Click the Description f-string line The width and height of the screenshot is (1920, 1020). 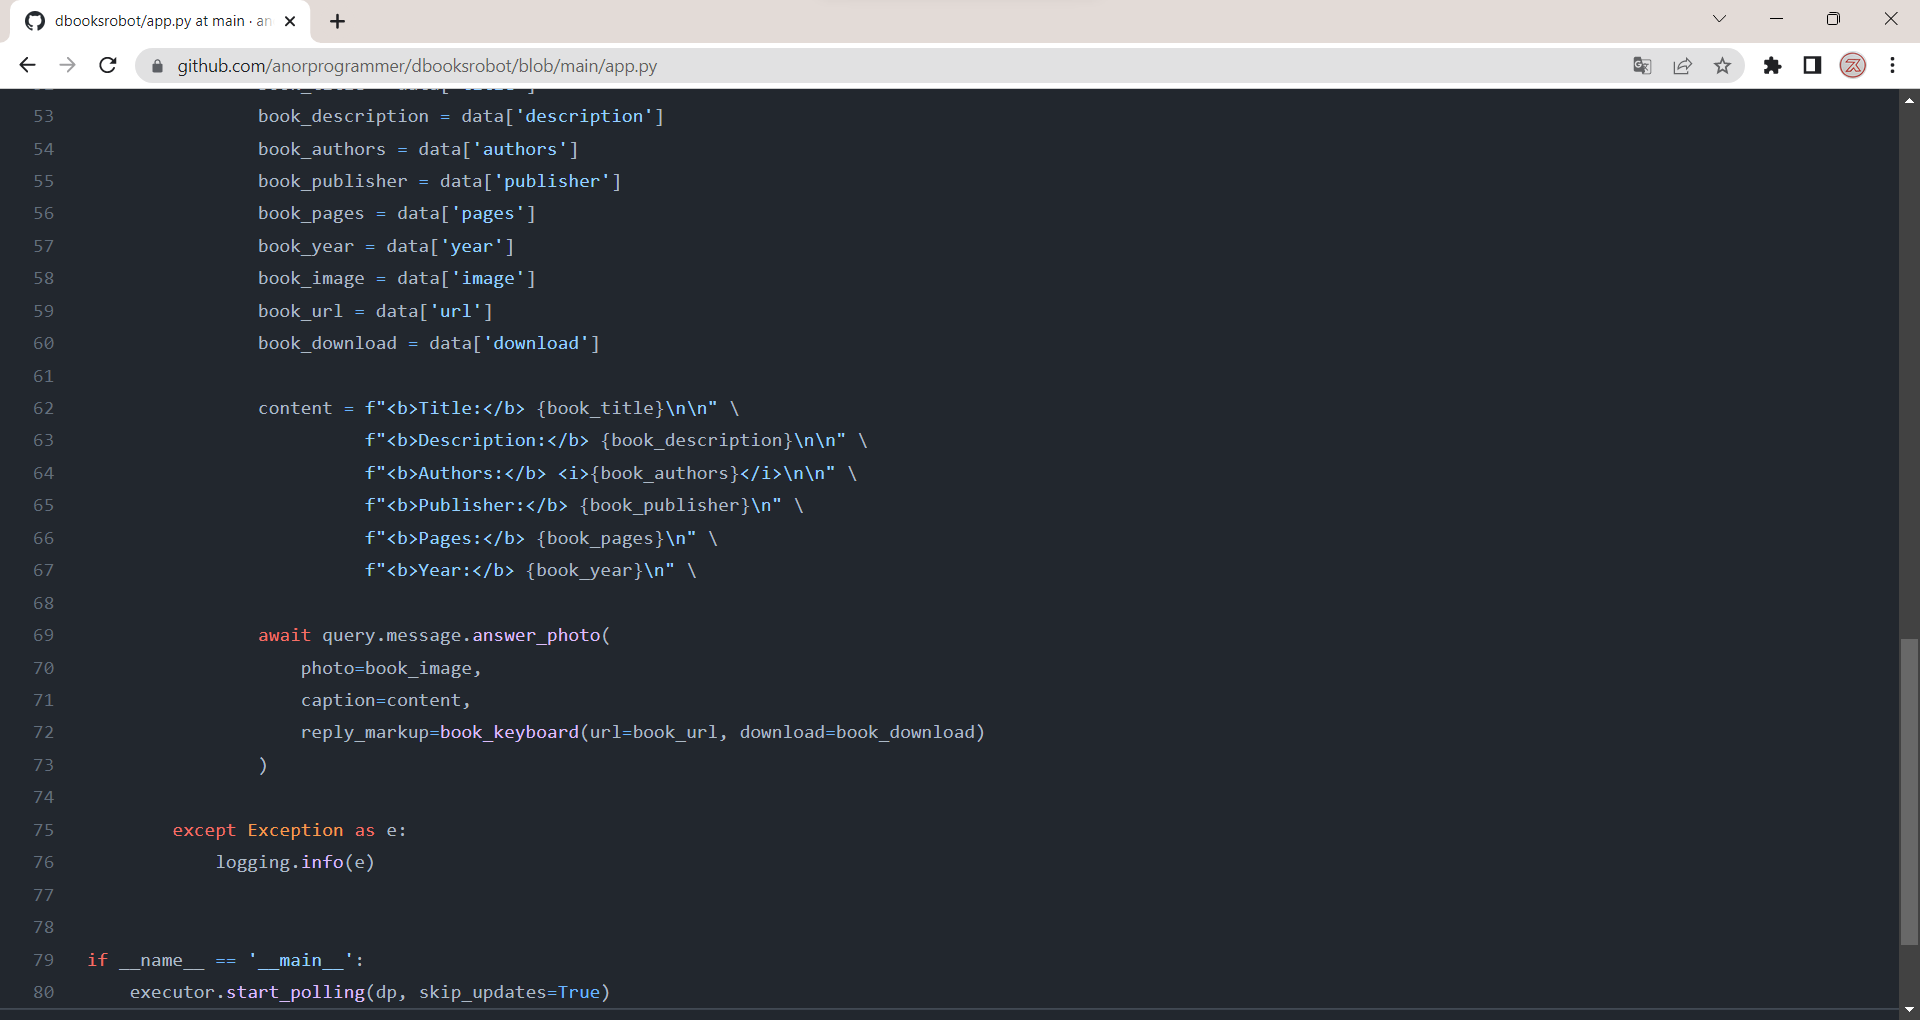point(616,440)
